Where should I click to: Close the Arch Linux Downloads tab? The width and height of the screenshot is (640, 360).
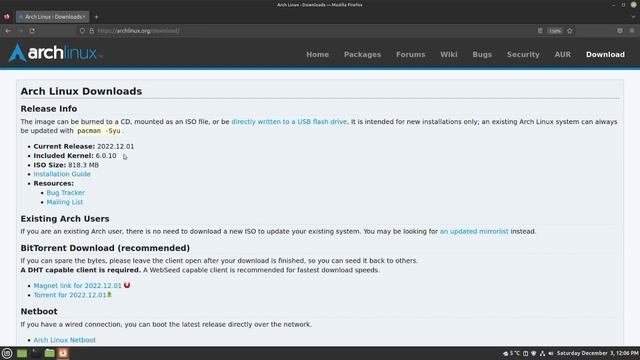coord(84,17)
